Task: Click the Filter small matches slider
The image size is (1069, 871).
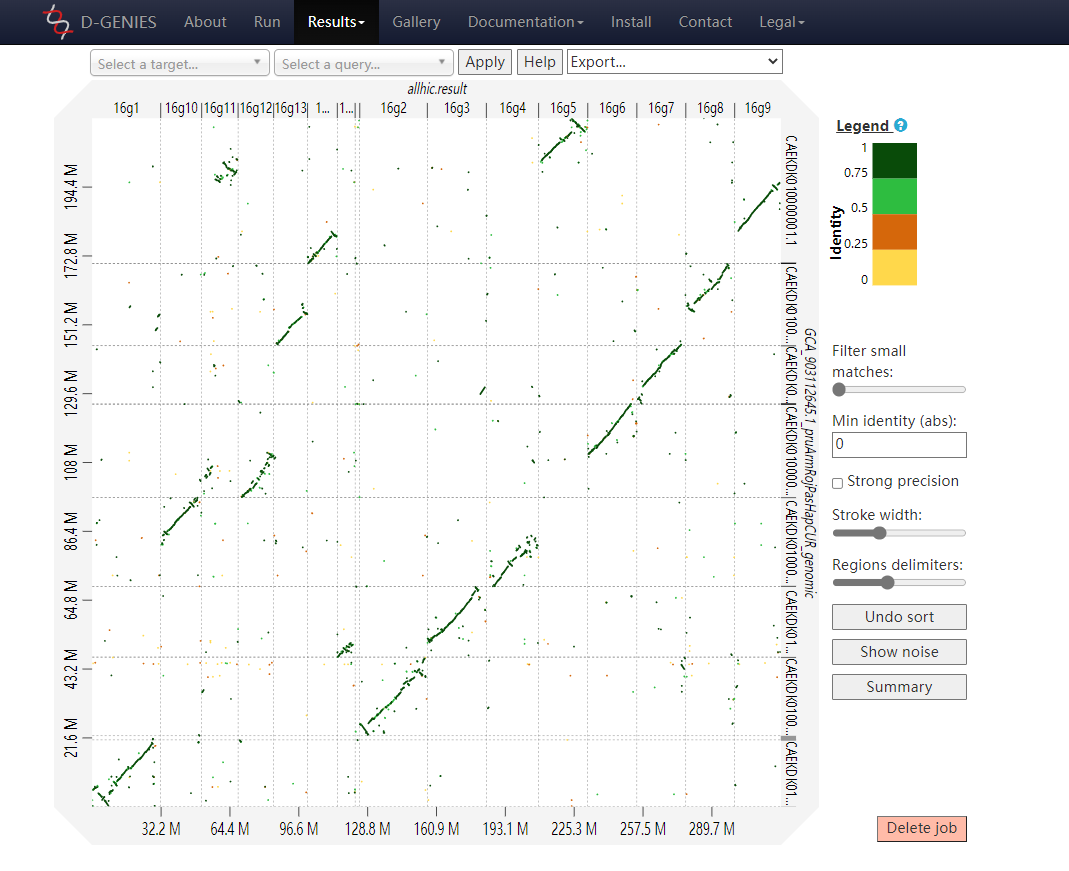Action: (x=899, y=389)
